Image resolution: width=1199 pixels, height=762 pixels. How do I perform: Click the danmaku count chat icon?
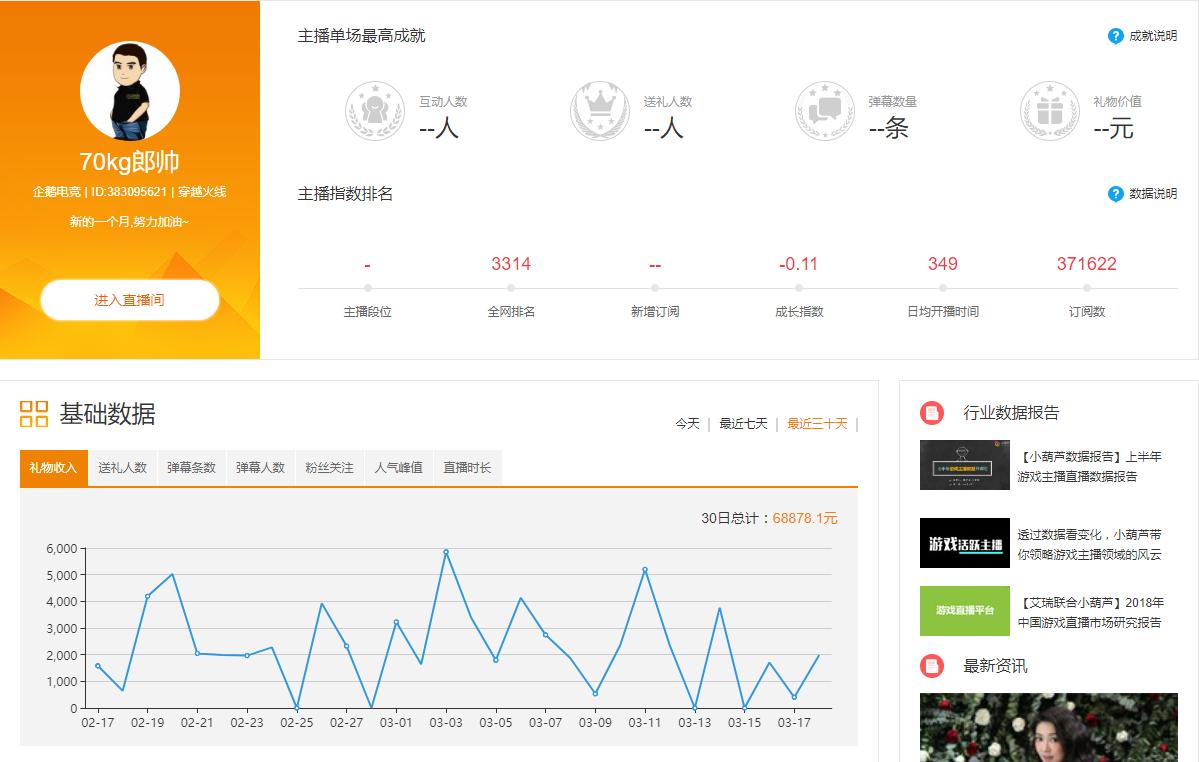[x=825, y=111]
